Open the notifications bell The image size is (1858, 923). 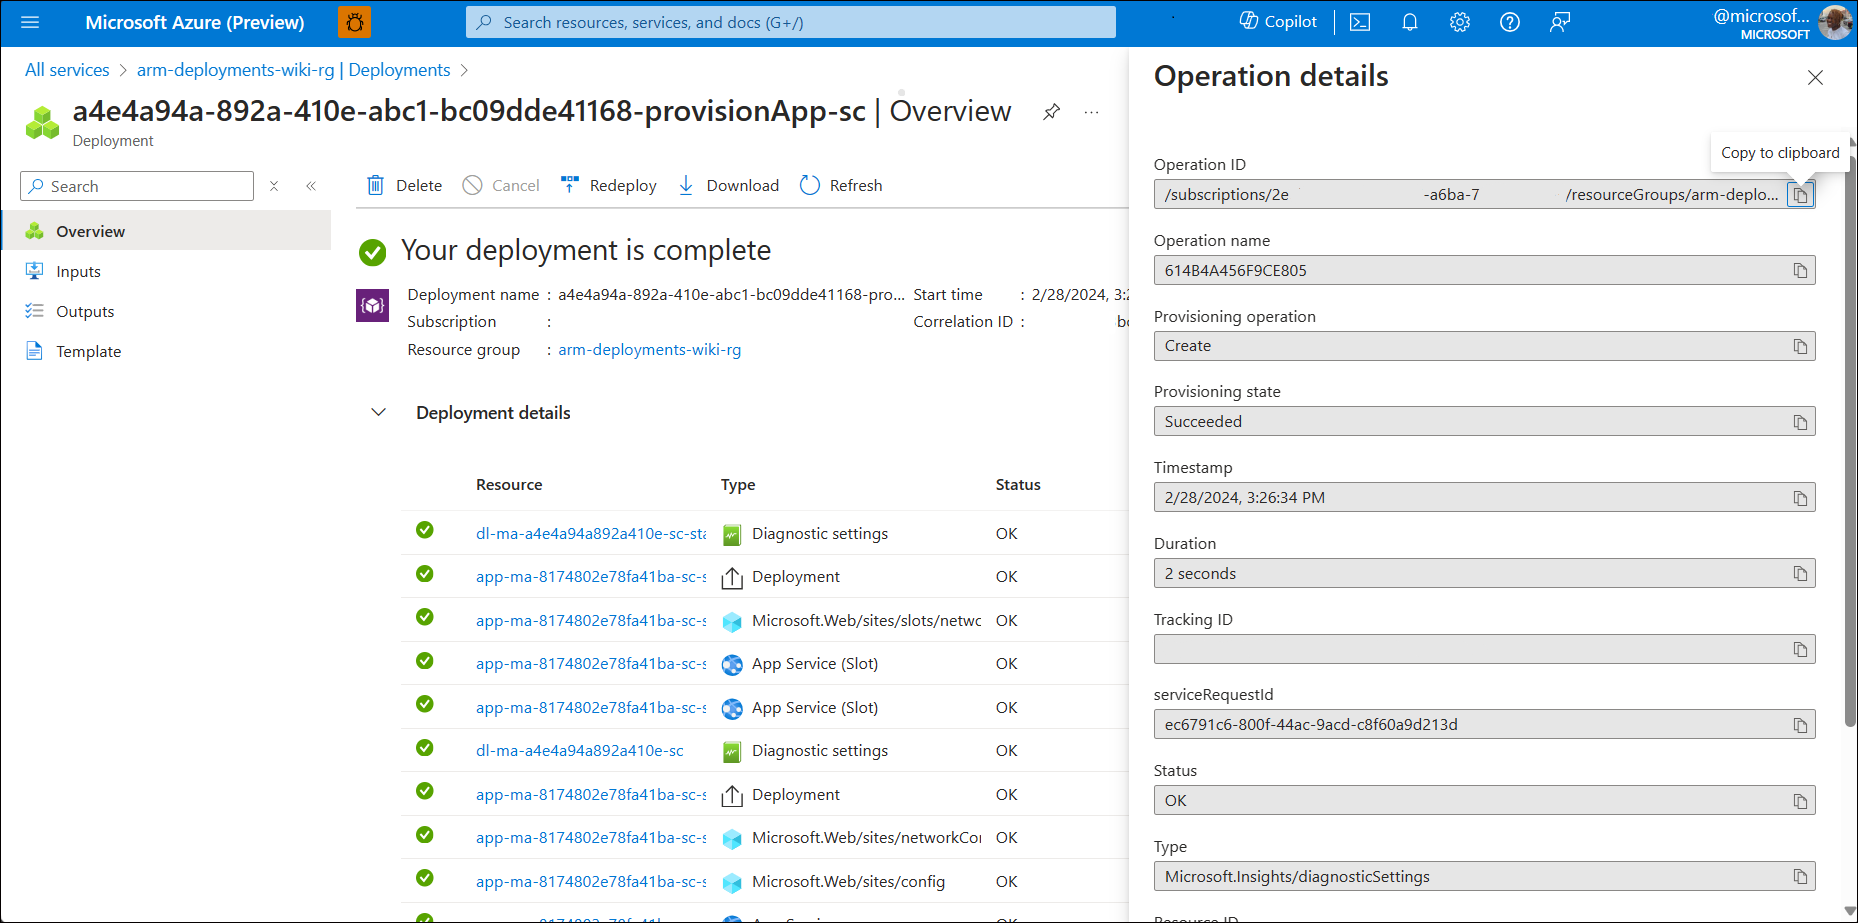coord(1410,22)
